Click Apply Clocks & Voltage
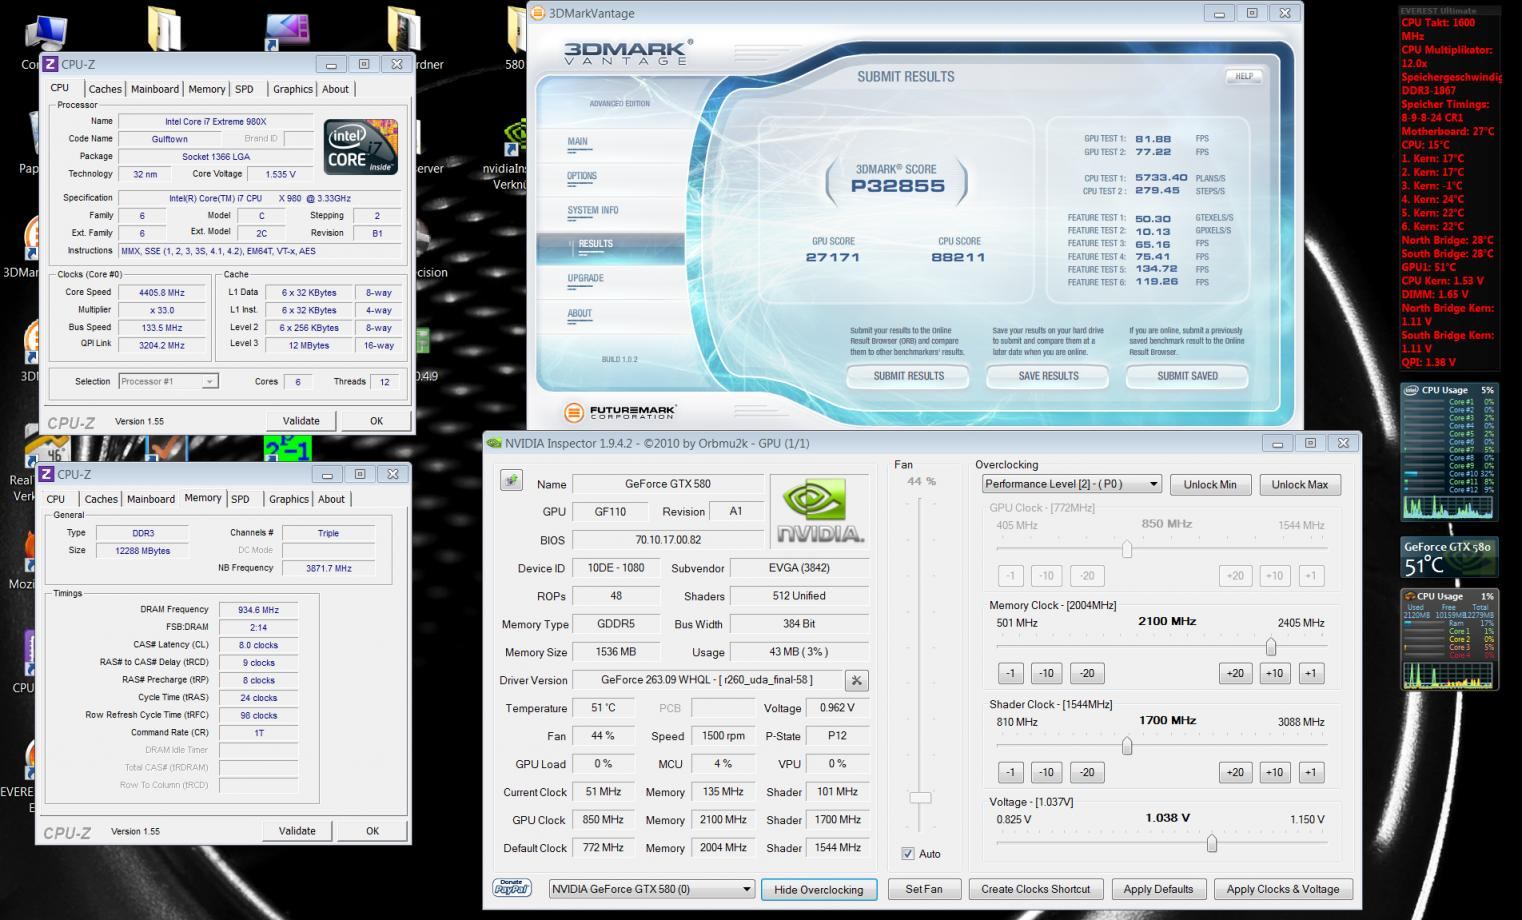Screen dimensions: 1522x920 pos(1283,889)
